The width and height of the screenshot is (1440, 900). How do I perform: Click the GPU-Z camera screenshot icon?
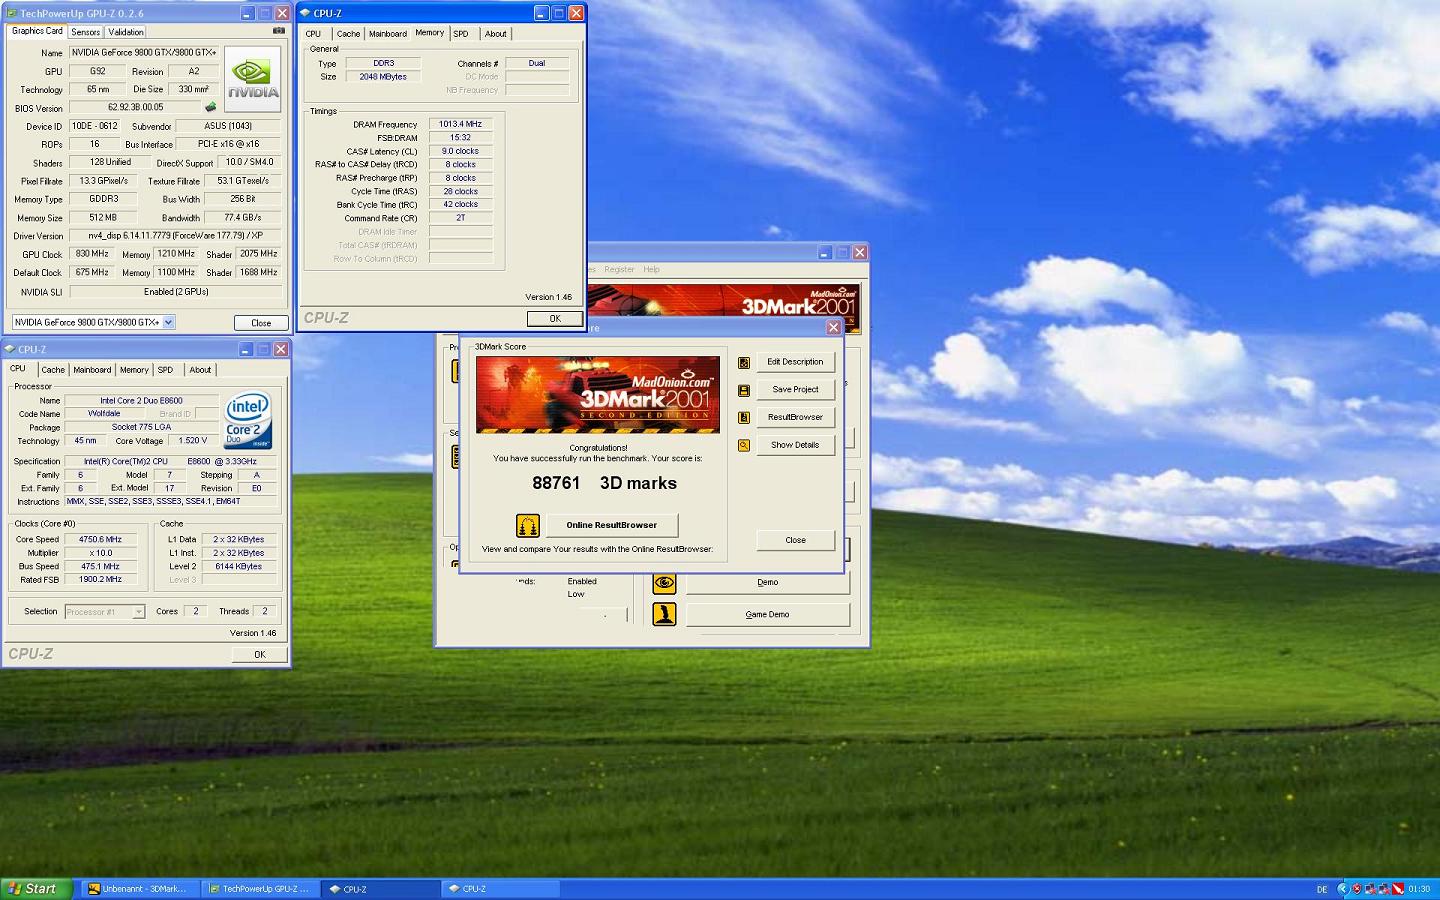tap(279, 31)
